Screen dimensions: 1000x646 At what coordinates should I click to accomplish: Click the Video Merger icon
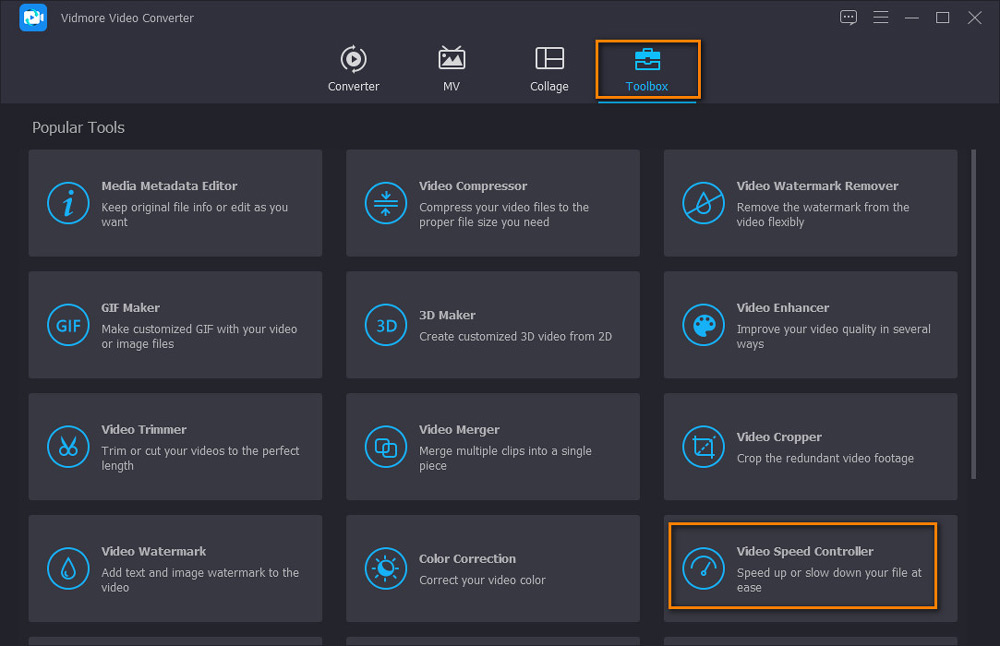pyautogui.click(x=386, y=447)
